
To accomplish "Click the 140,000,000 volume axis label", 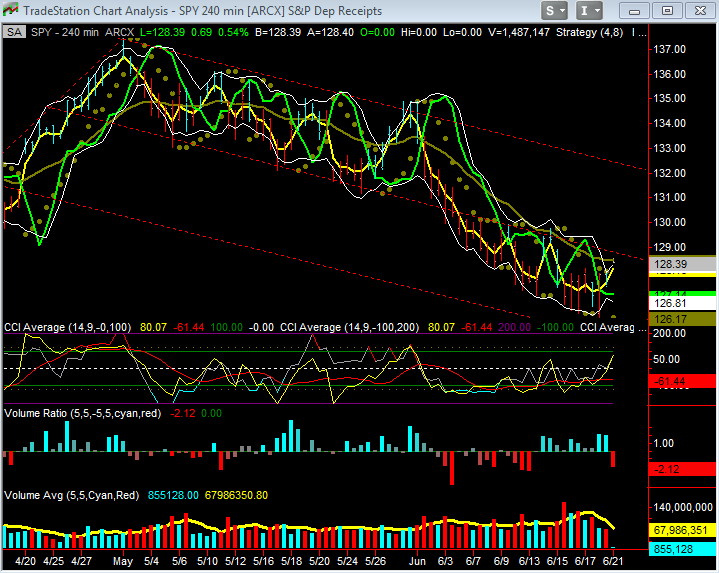I will (683, 507).
